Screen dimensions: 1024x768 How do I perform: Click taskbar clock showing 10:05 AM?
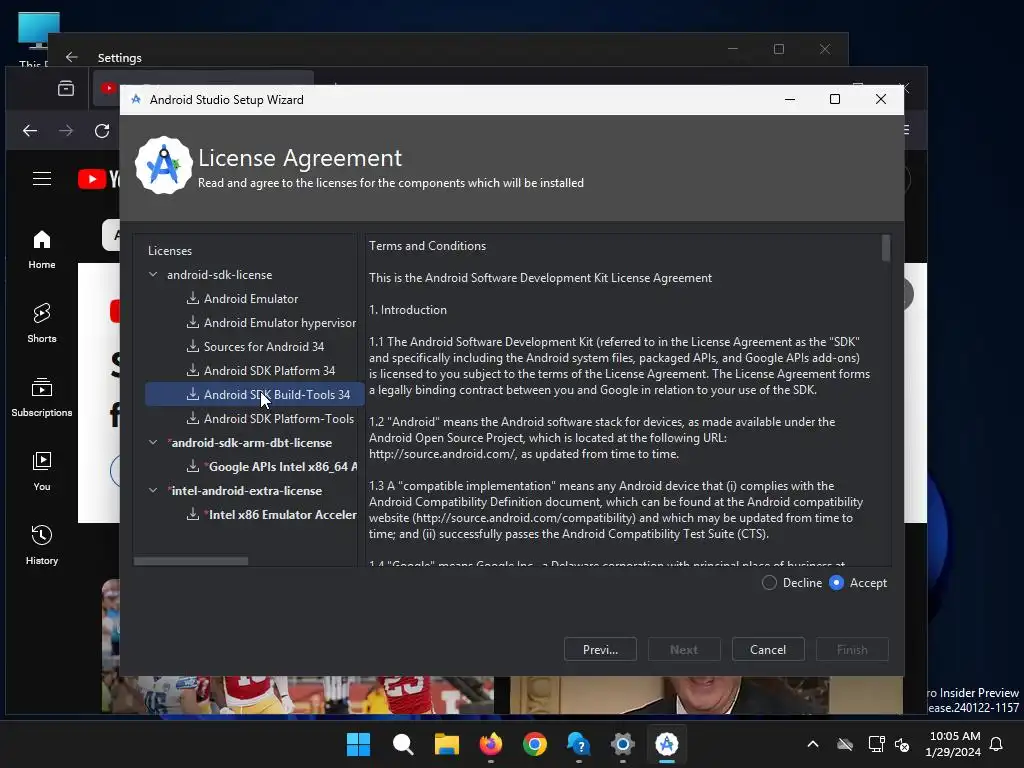pyautogui.click(x=953, y=744)
